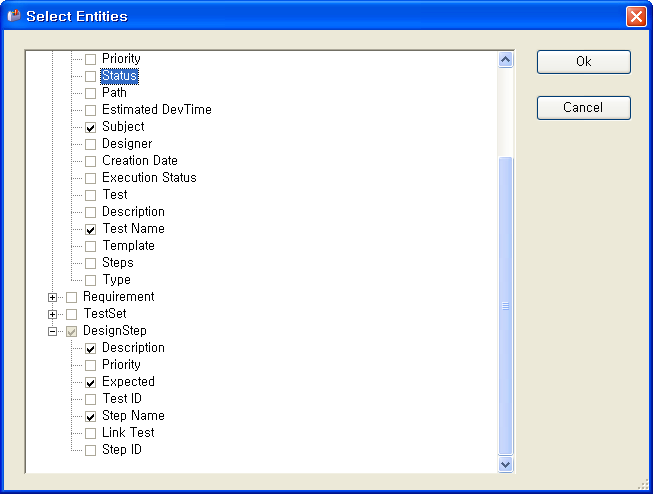
Task: Tick the Test ID checkbox
Action: pos(90,399)
